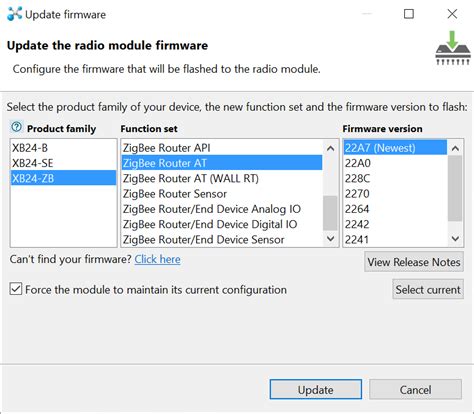Screen dimensions: 474x414
Task: Select firmware version 2242
Action: point(395,224)
